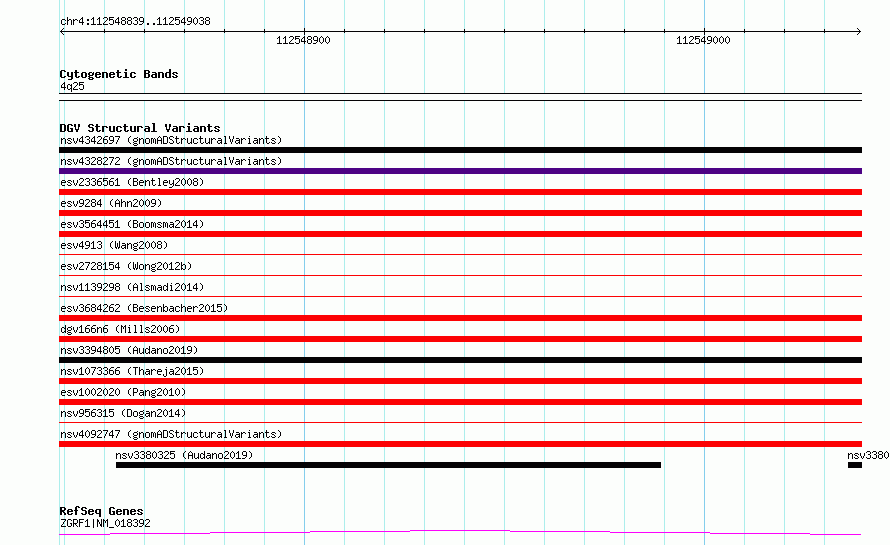
Task: Select the DGV Structural Variants track title
Action: (x=140, y=128)
